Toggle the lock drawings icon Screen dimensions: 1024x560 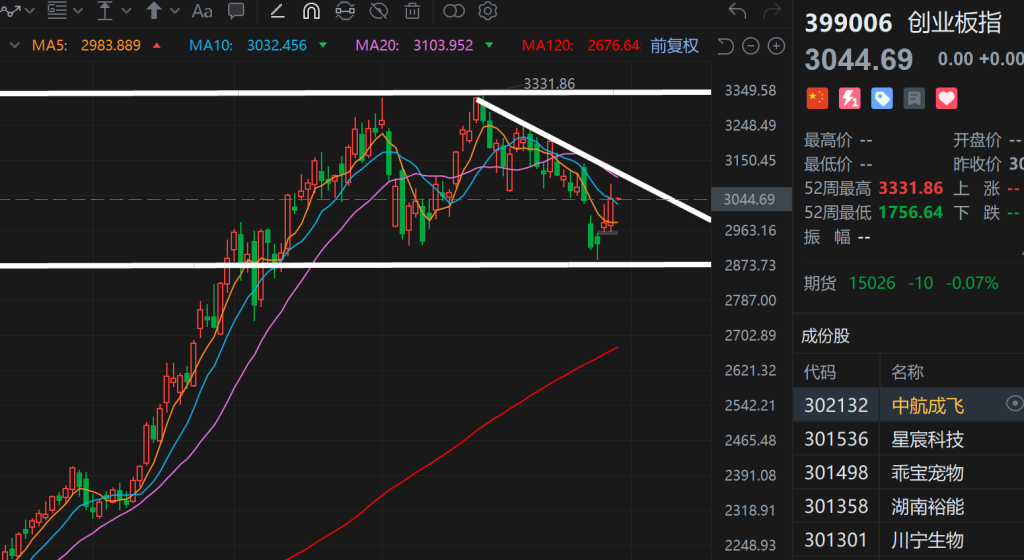pyautogui.click(x=345, y=12)
